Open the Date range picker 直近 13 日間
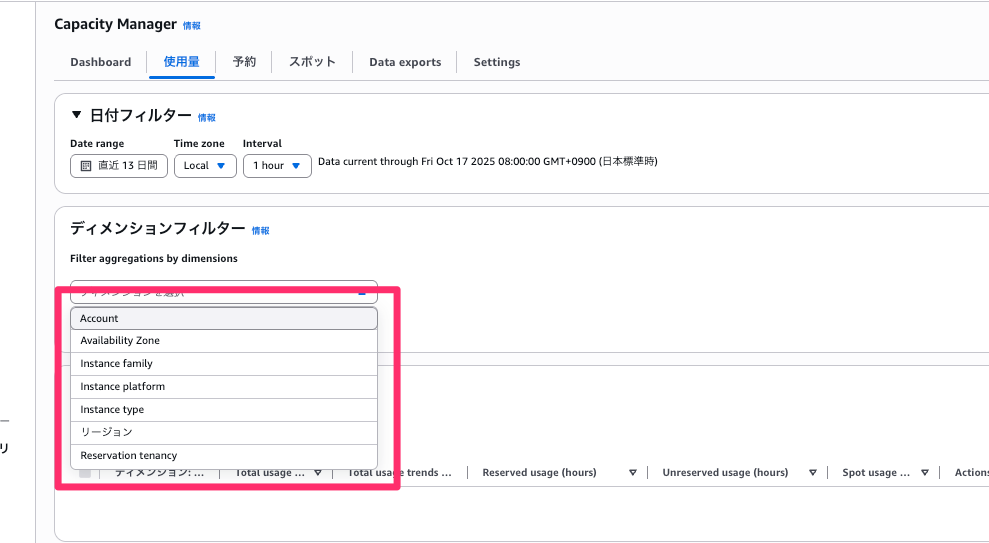This screenshot has height=543, width=989. point(119,166)
